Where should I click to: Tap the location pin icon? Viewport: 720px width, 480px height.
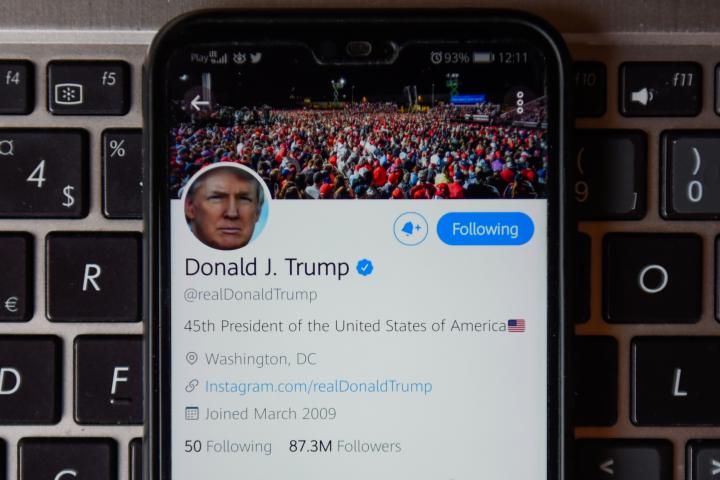pyautogui.click(x=191, y=358)
